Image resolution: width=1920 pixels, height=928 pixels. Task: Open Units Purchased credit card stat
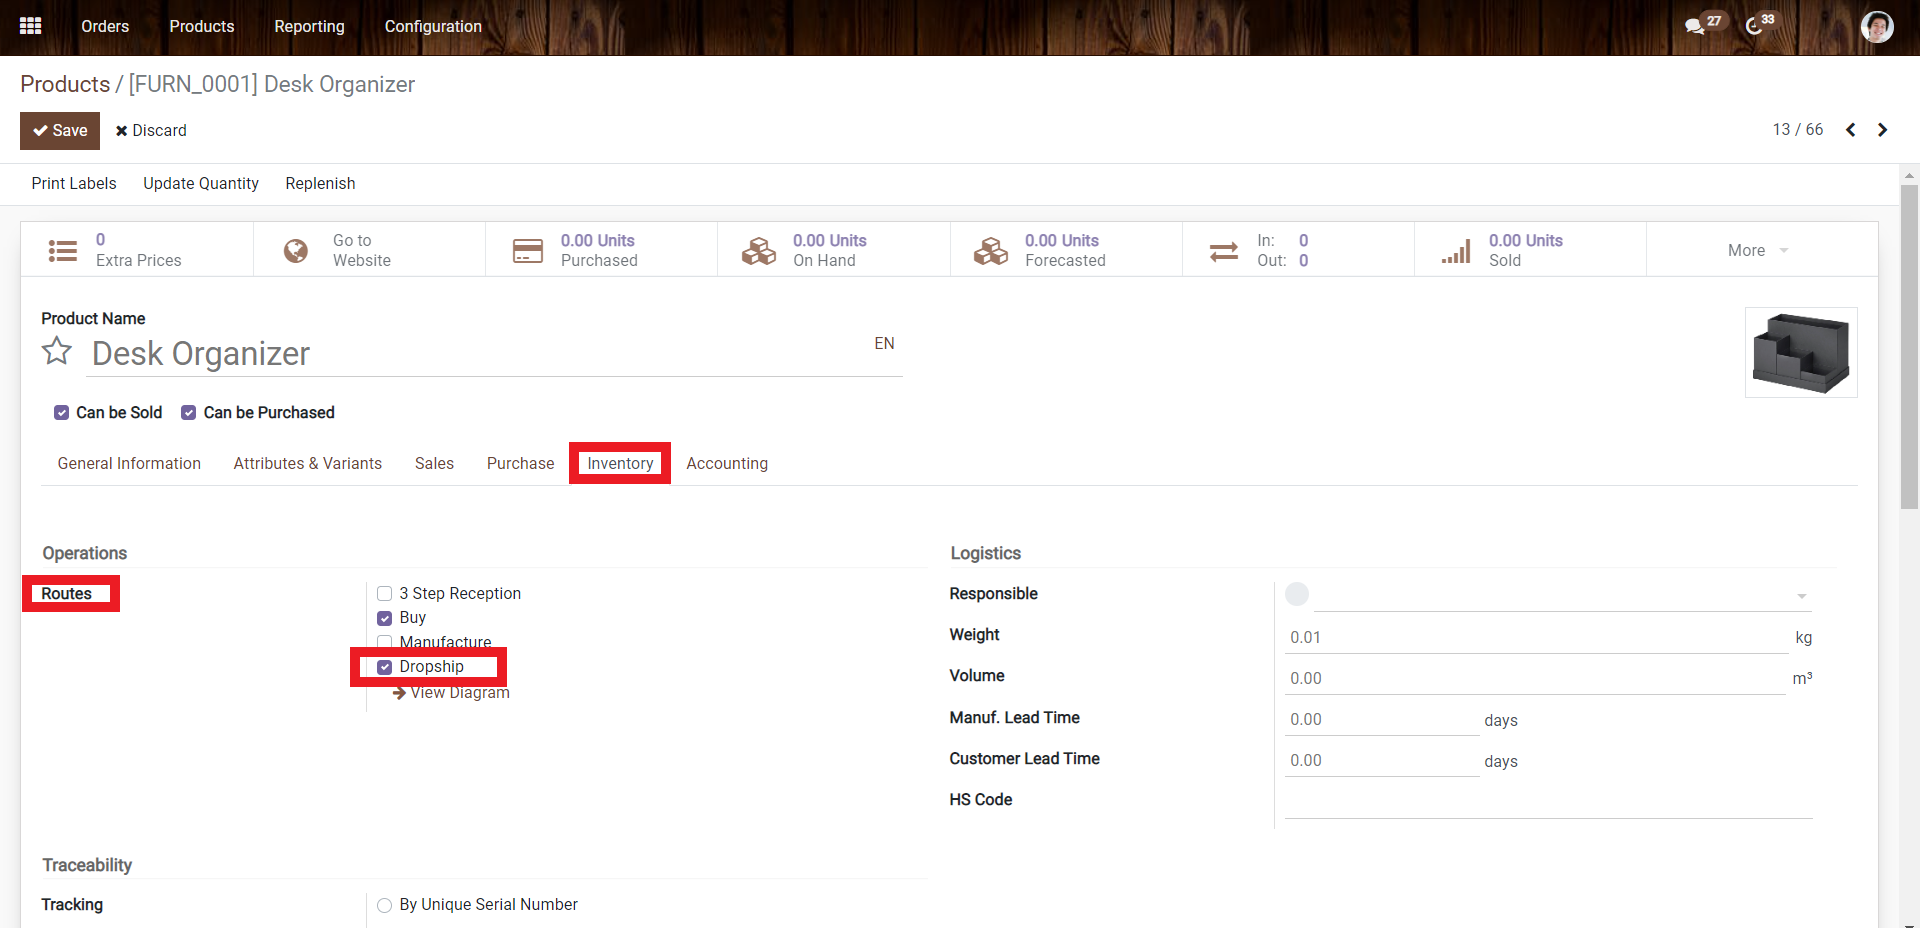pos(601,250)
